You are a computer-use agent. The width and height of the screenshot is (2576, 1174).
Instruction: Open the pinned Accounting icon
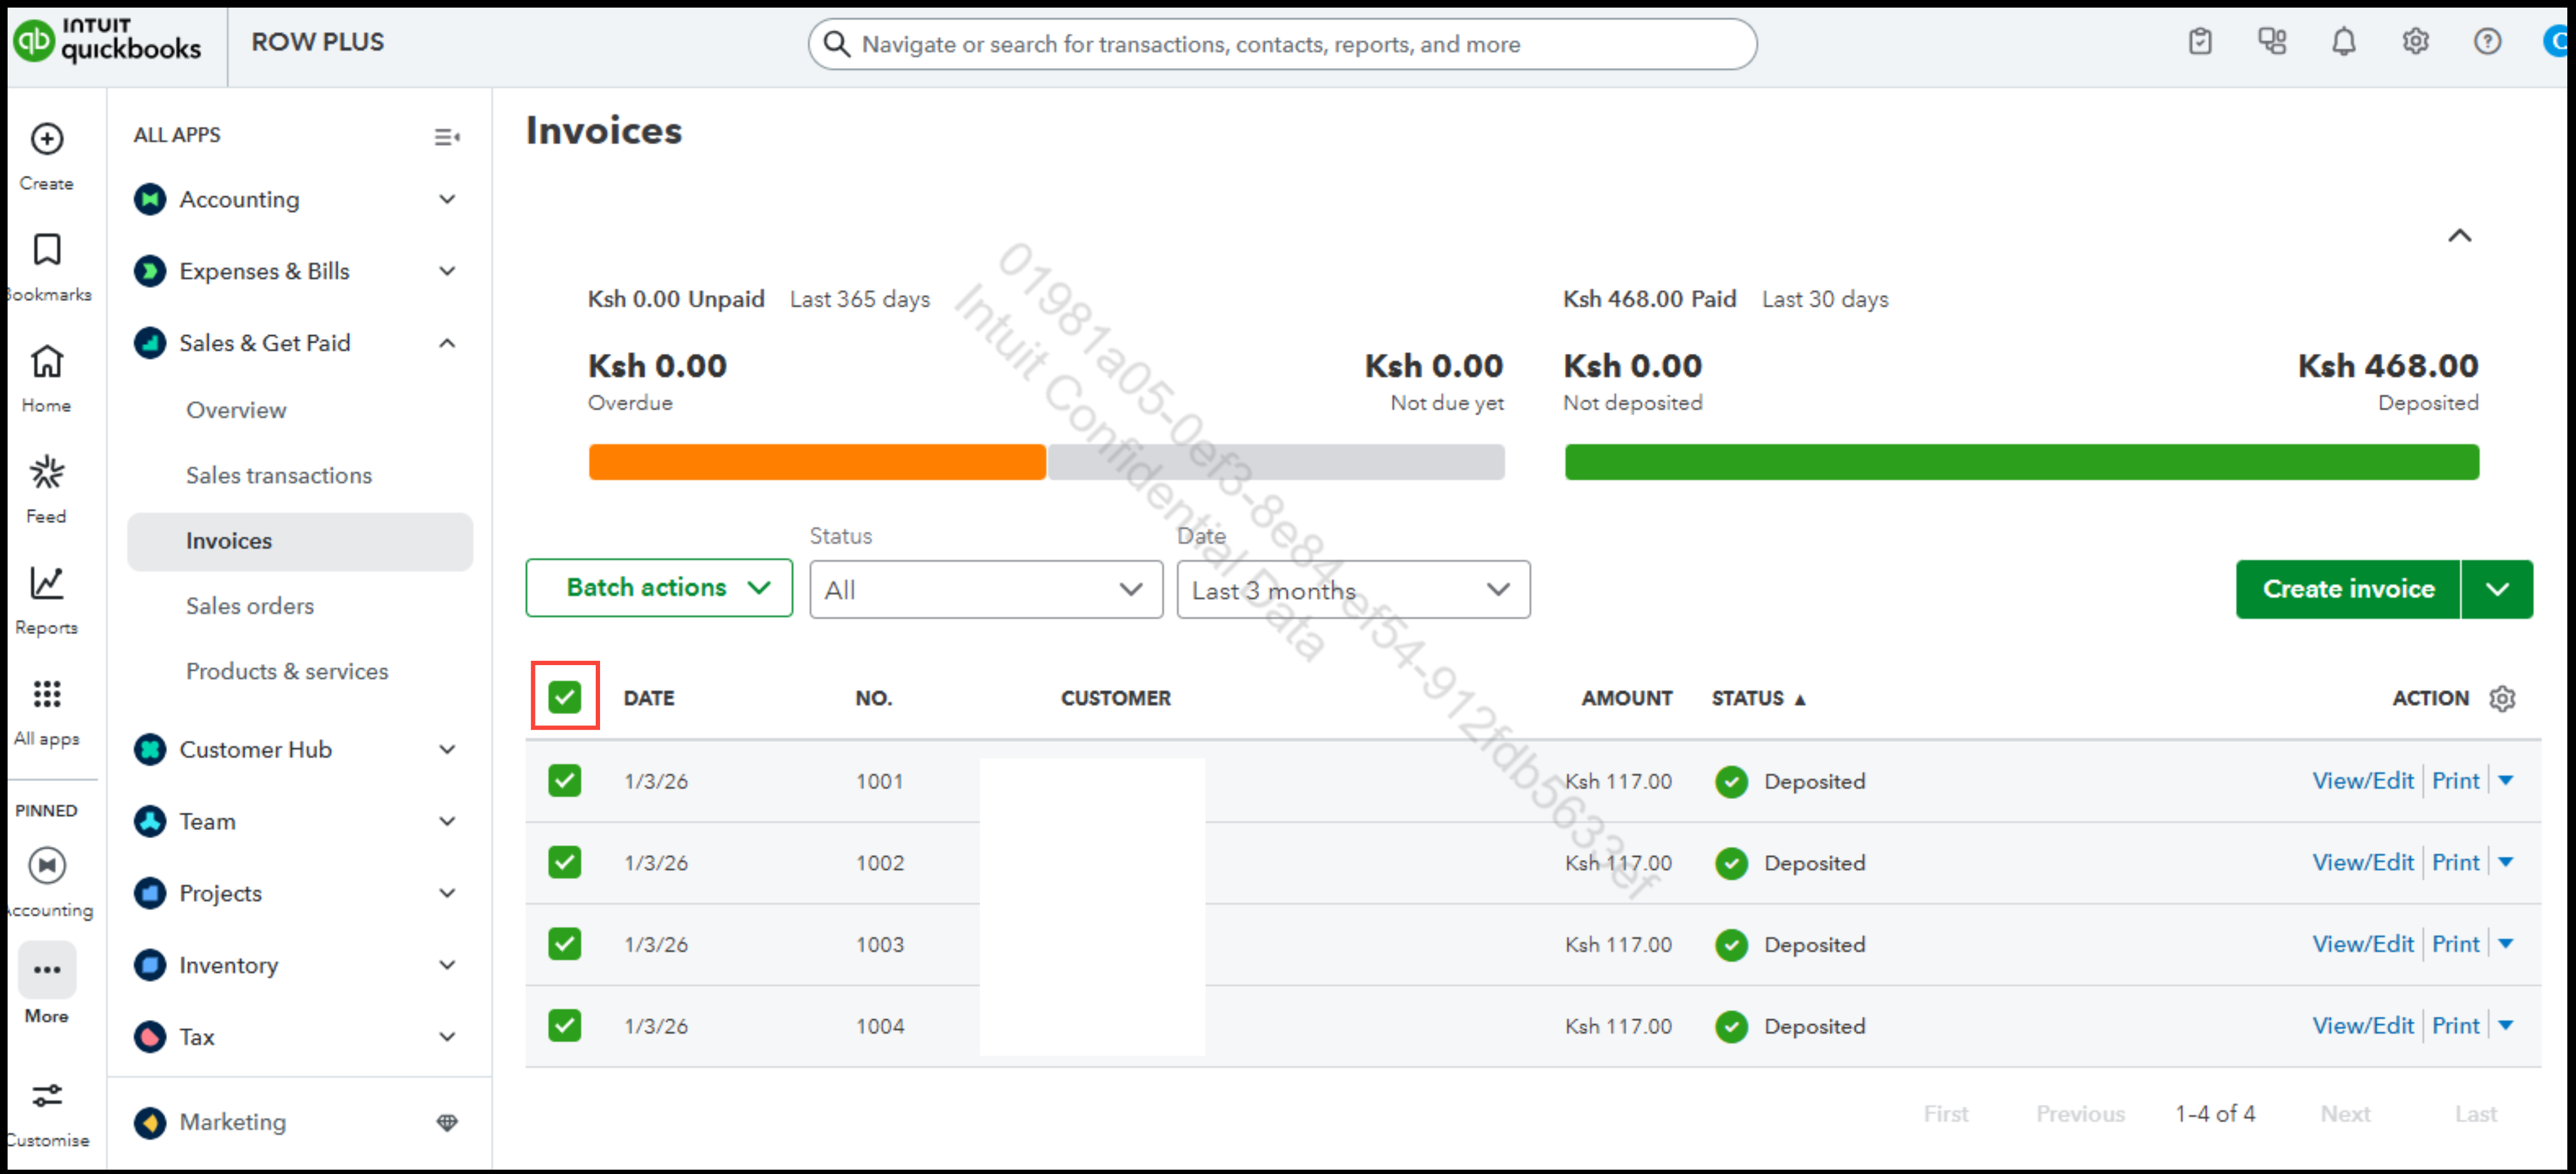pyautogui.click(x=47, y=865)
